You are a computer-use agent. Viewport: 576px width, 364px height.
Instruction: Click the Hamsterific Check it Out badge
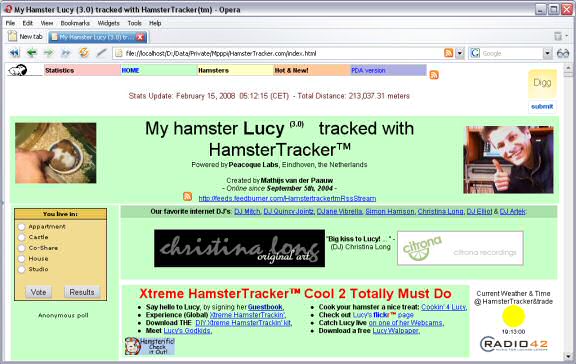click(x=150, y=346)
